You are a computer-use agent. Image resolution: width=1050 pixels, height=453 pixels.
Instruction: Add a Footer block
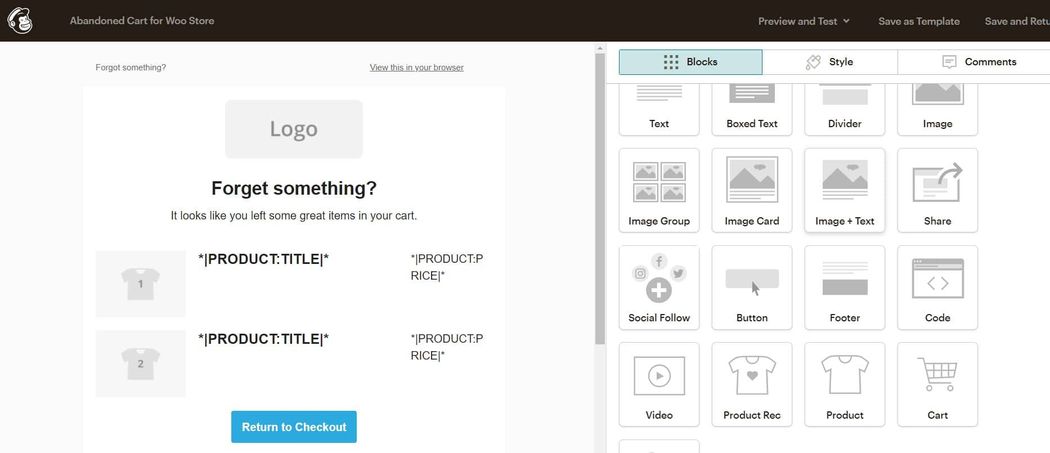pyautogui.click(x=844, y=287)
